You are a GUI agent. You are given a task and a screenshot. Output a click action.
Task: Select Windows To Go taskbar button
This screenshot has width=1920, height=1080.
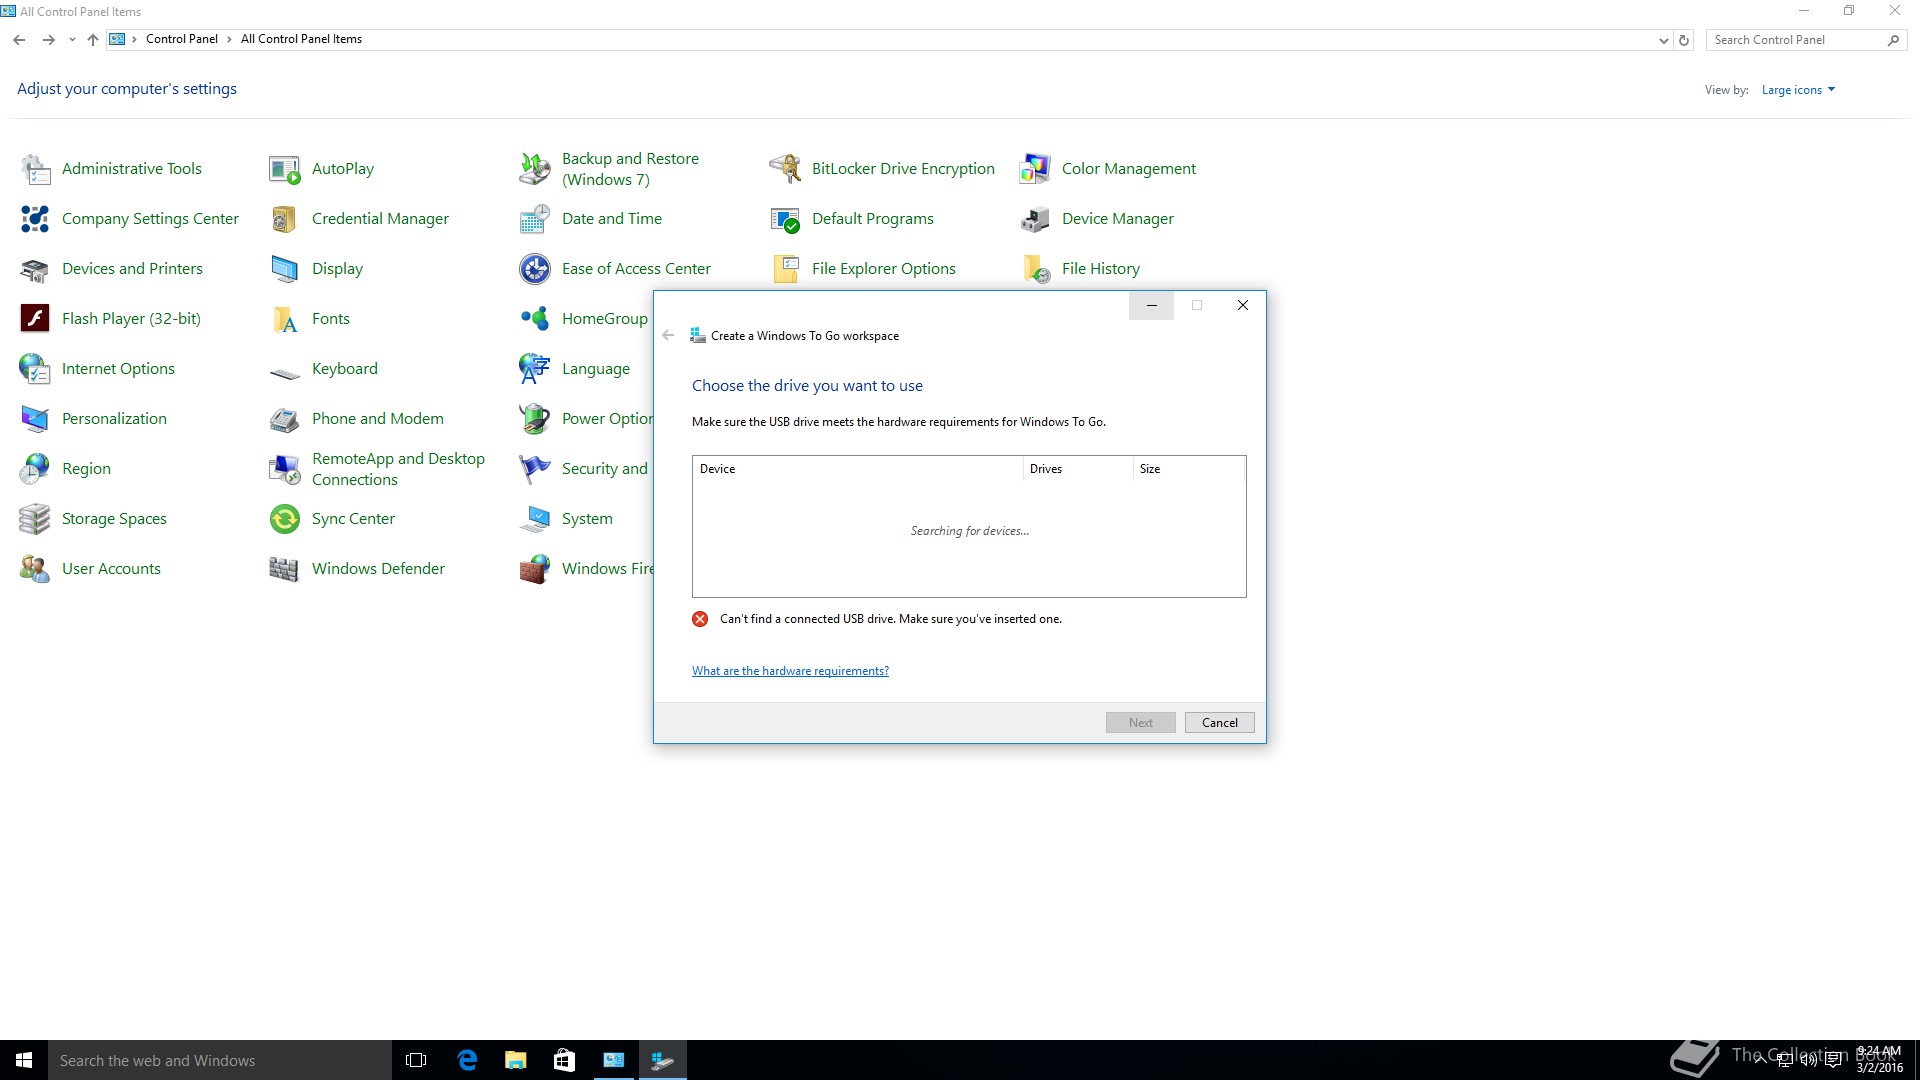tap(662, 1060)
